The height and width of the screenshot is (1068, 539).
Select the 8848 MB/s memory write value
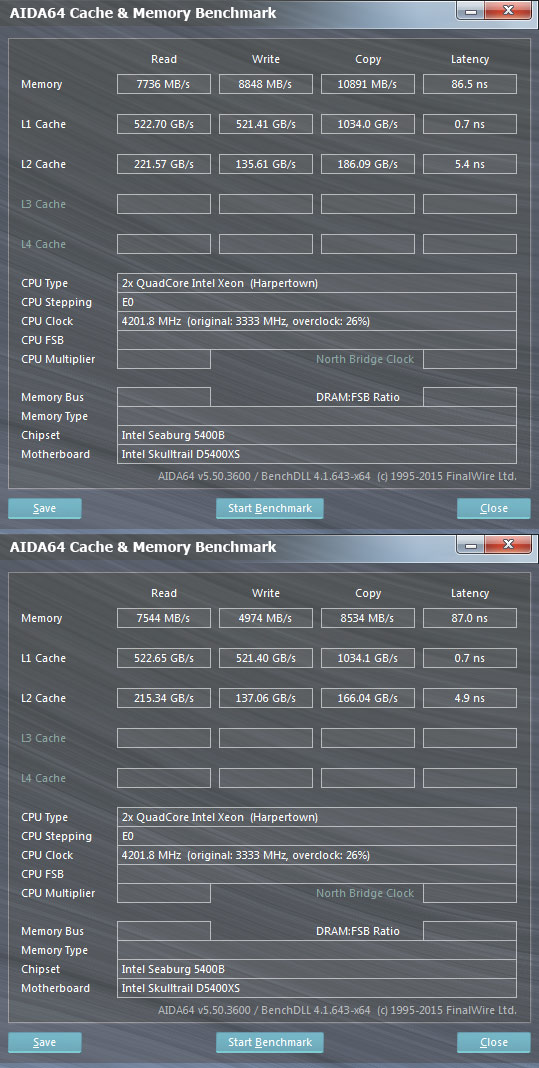[266, 84]
